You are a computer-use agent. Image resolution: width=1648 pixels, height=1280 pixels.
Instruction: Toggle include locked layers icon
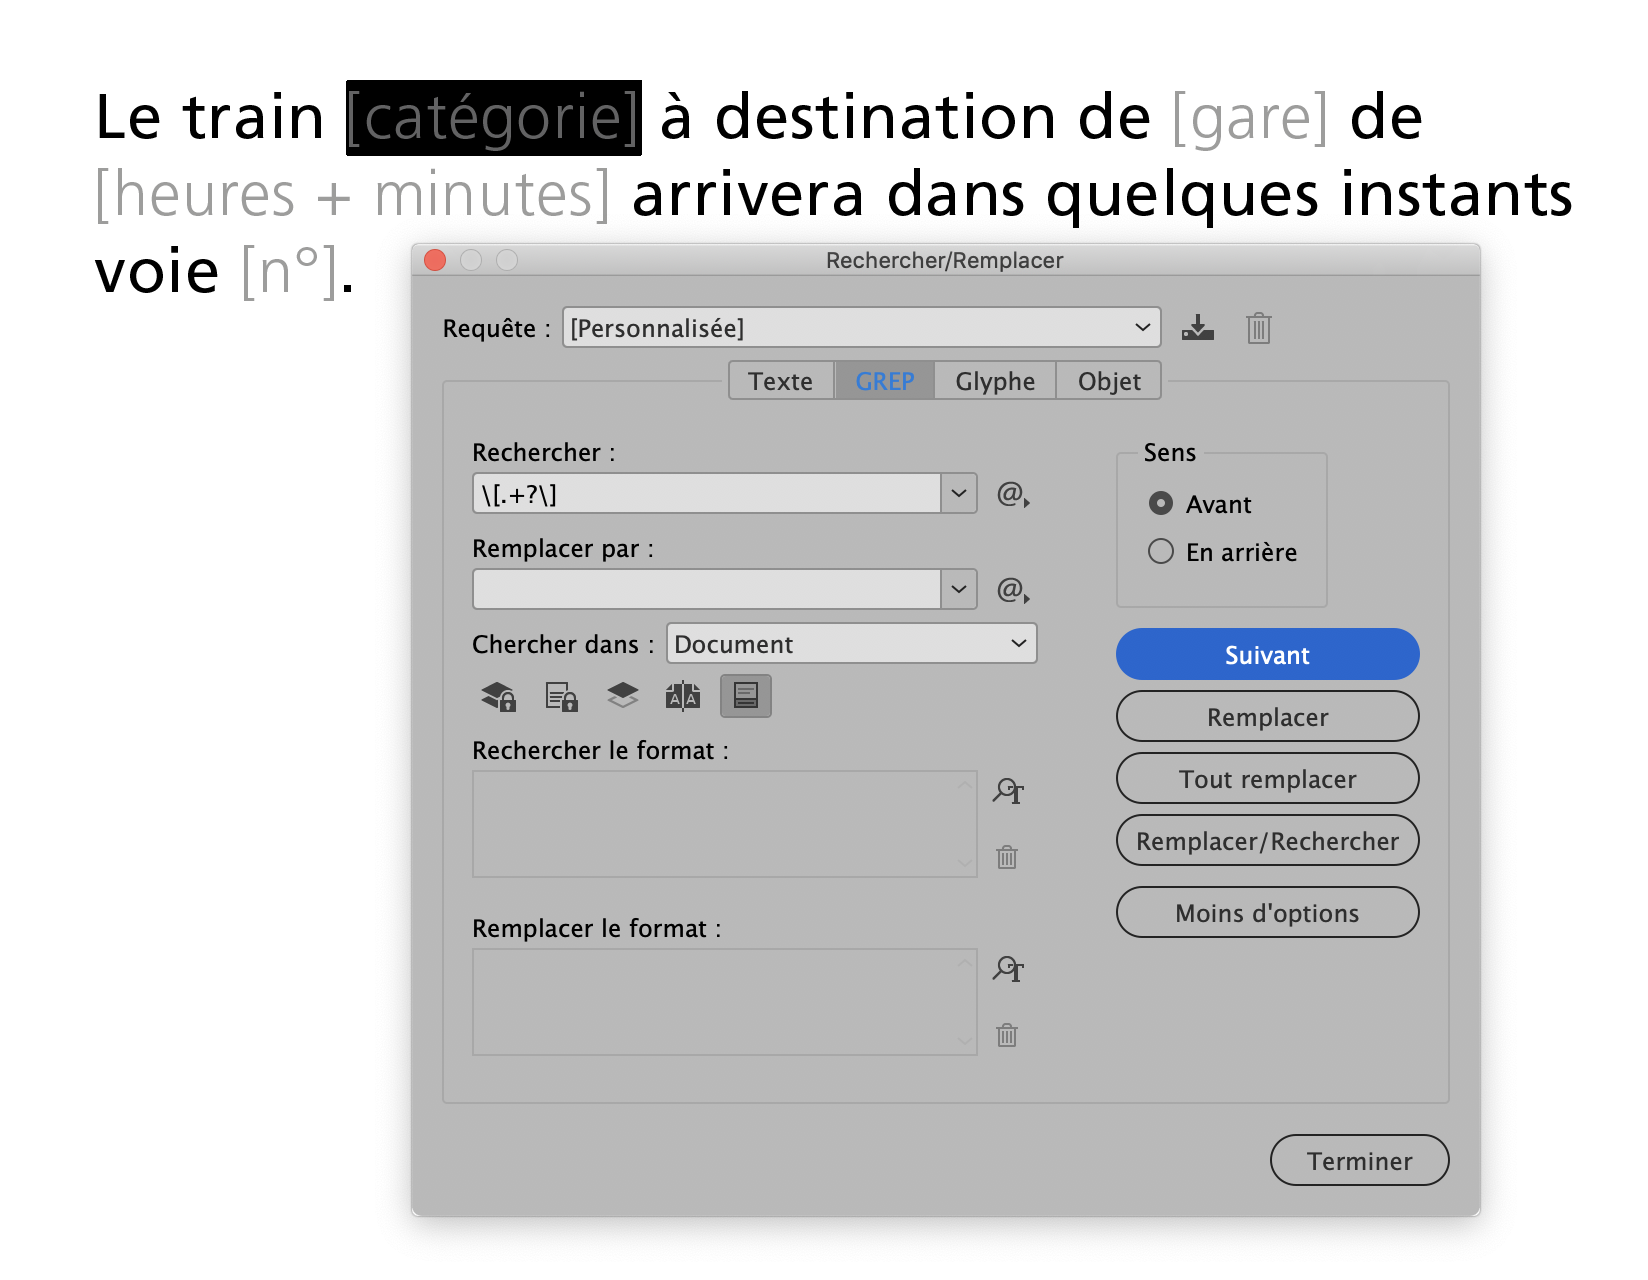tap(498, 696)
